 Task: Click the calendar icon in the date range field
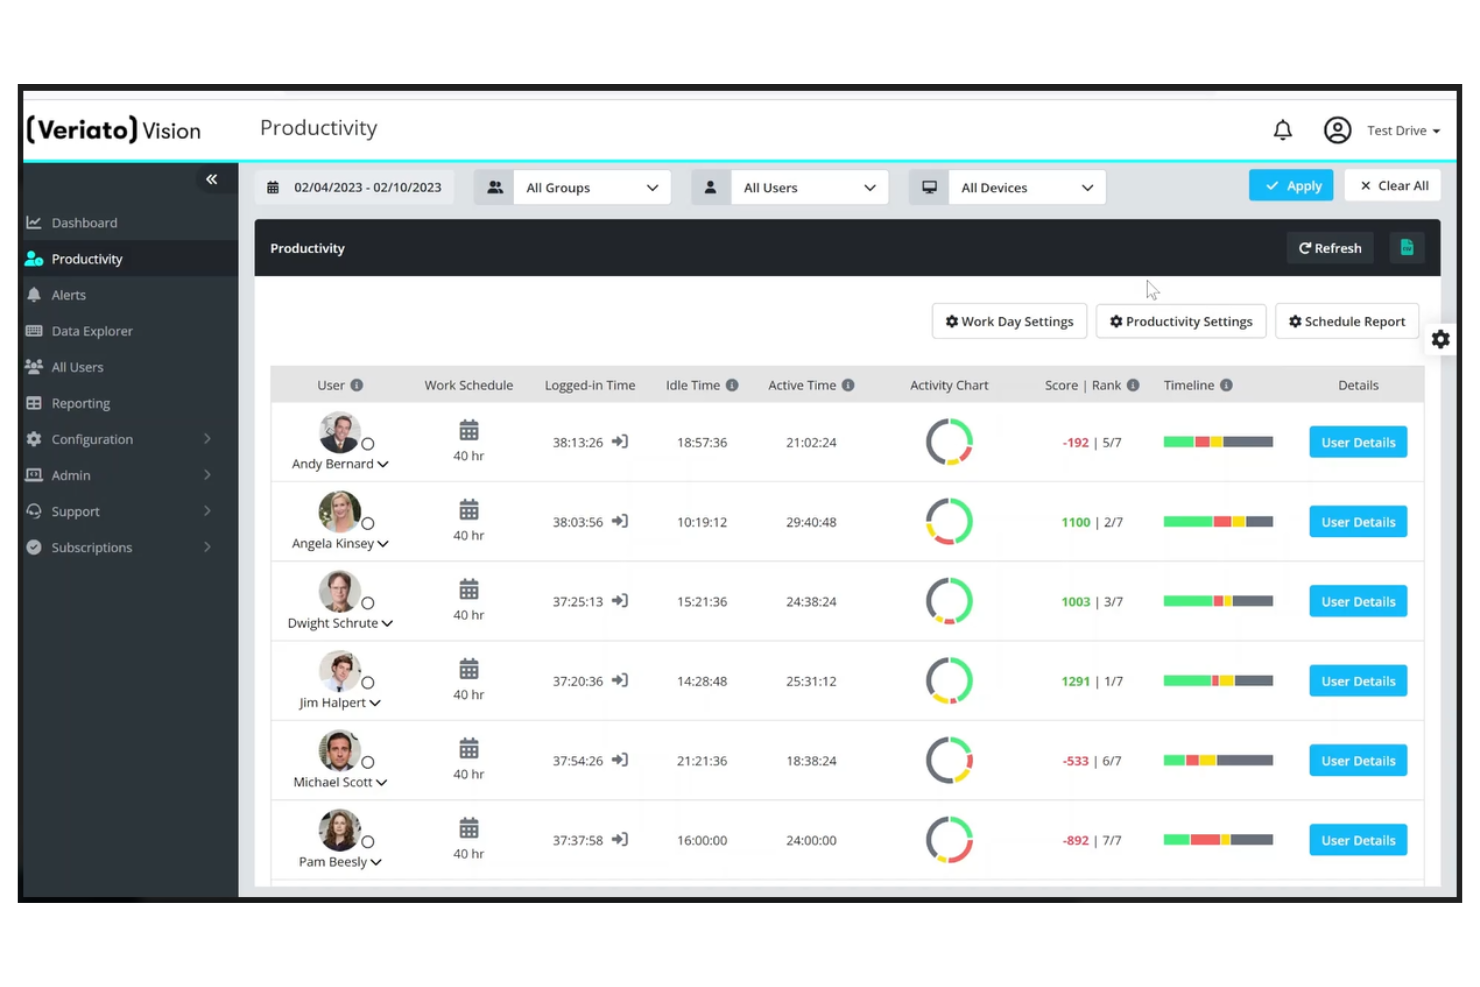(x=273, y=187)
